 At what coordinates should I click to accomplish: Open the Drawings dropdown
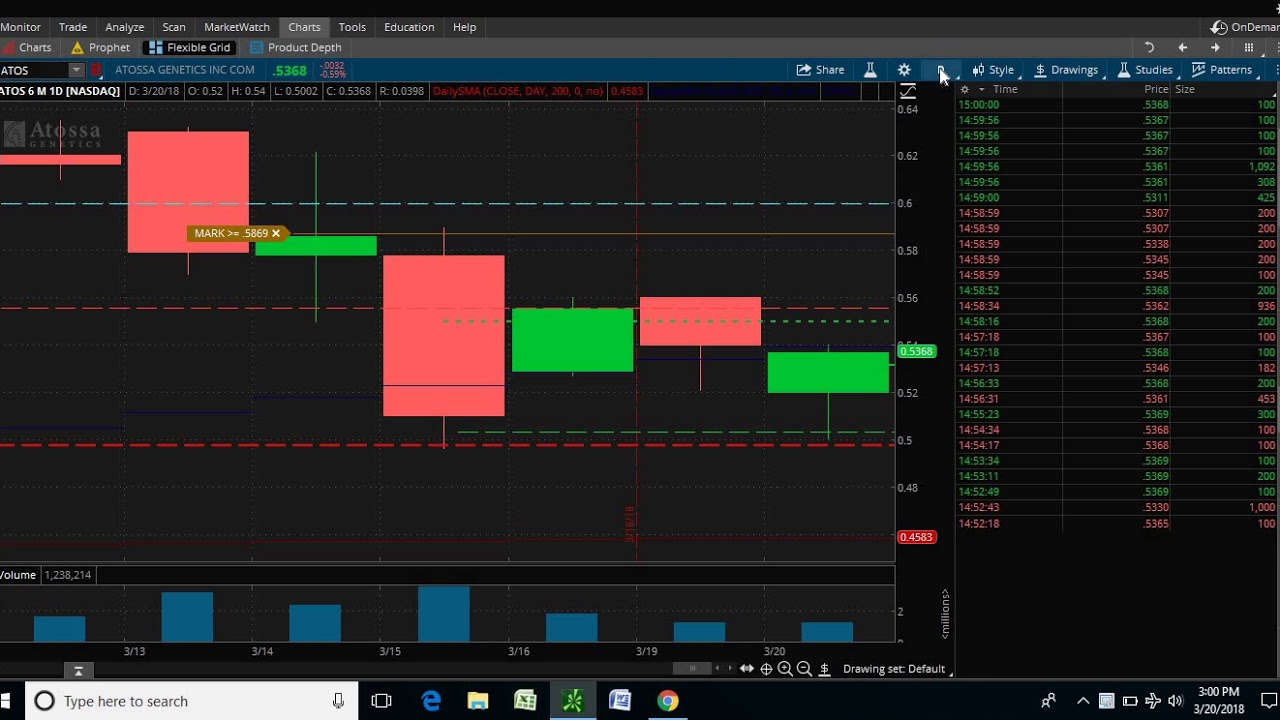click(x=1066, y=70)
